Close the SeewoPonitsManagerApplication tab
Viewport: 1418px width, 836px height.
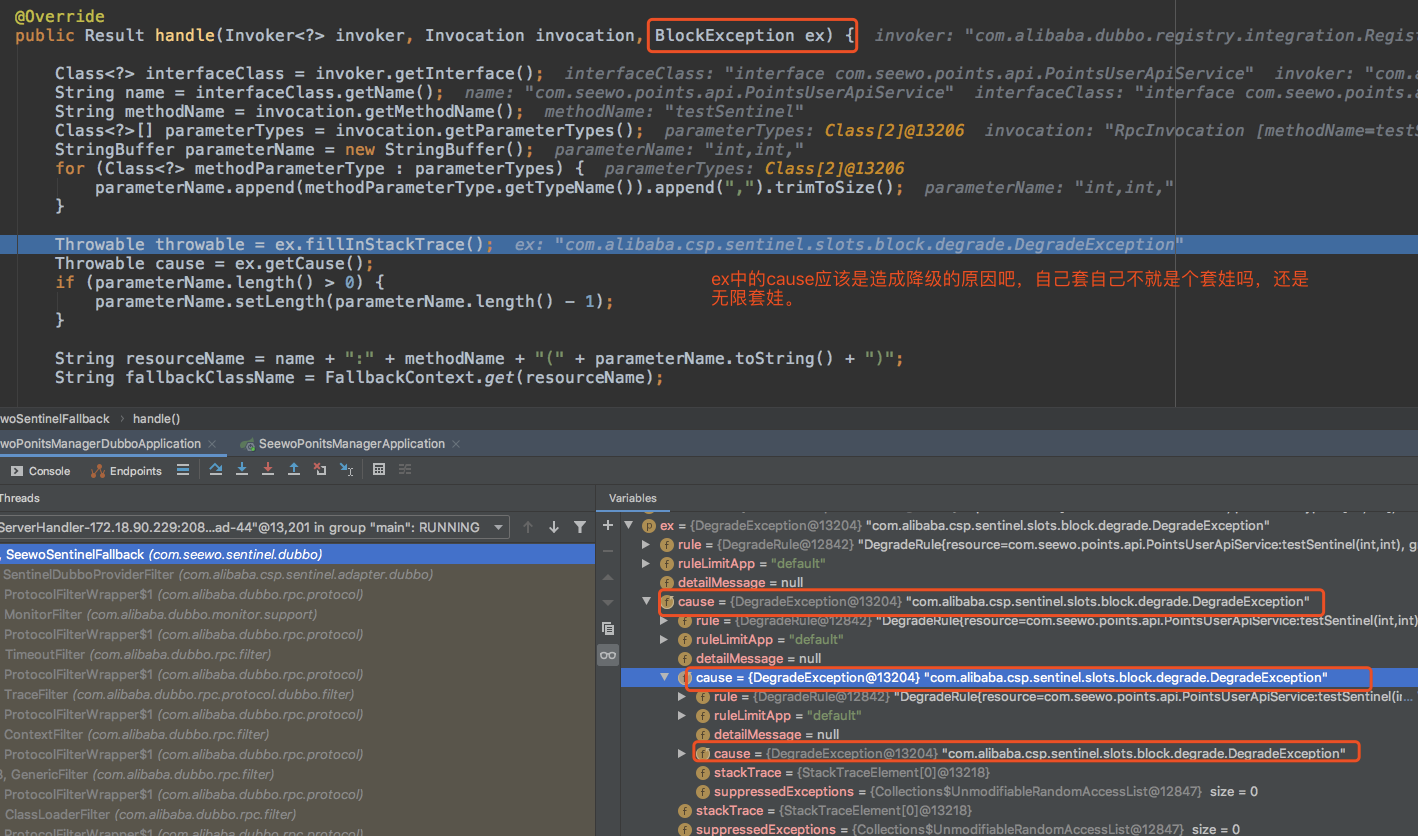456,444
